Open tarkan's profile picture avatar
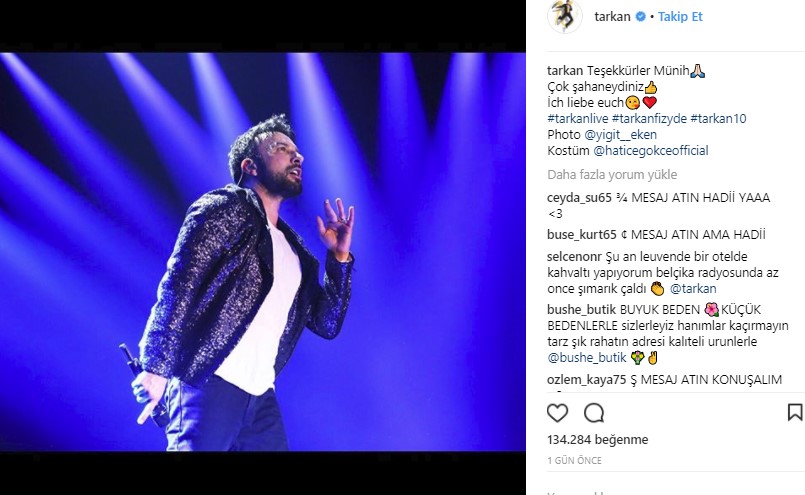The image size is (805, 495). coord(565,16)
